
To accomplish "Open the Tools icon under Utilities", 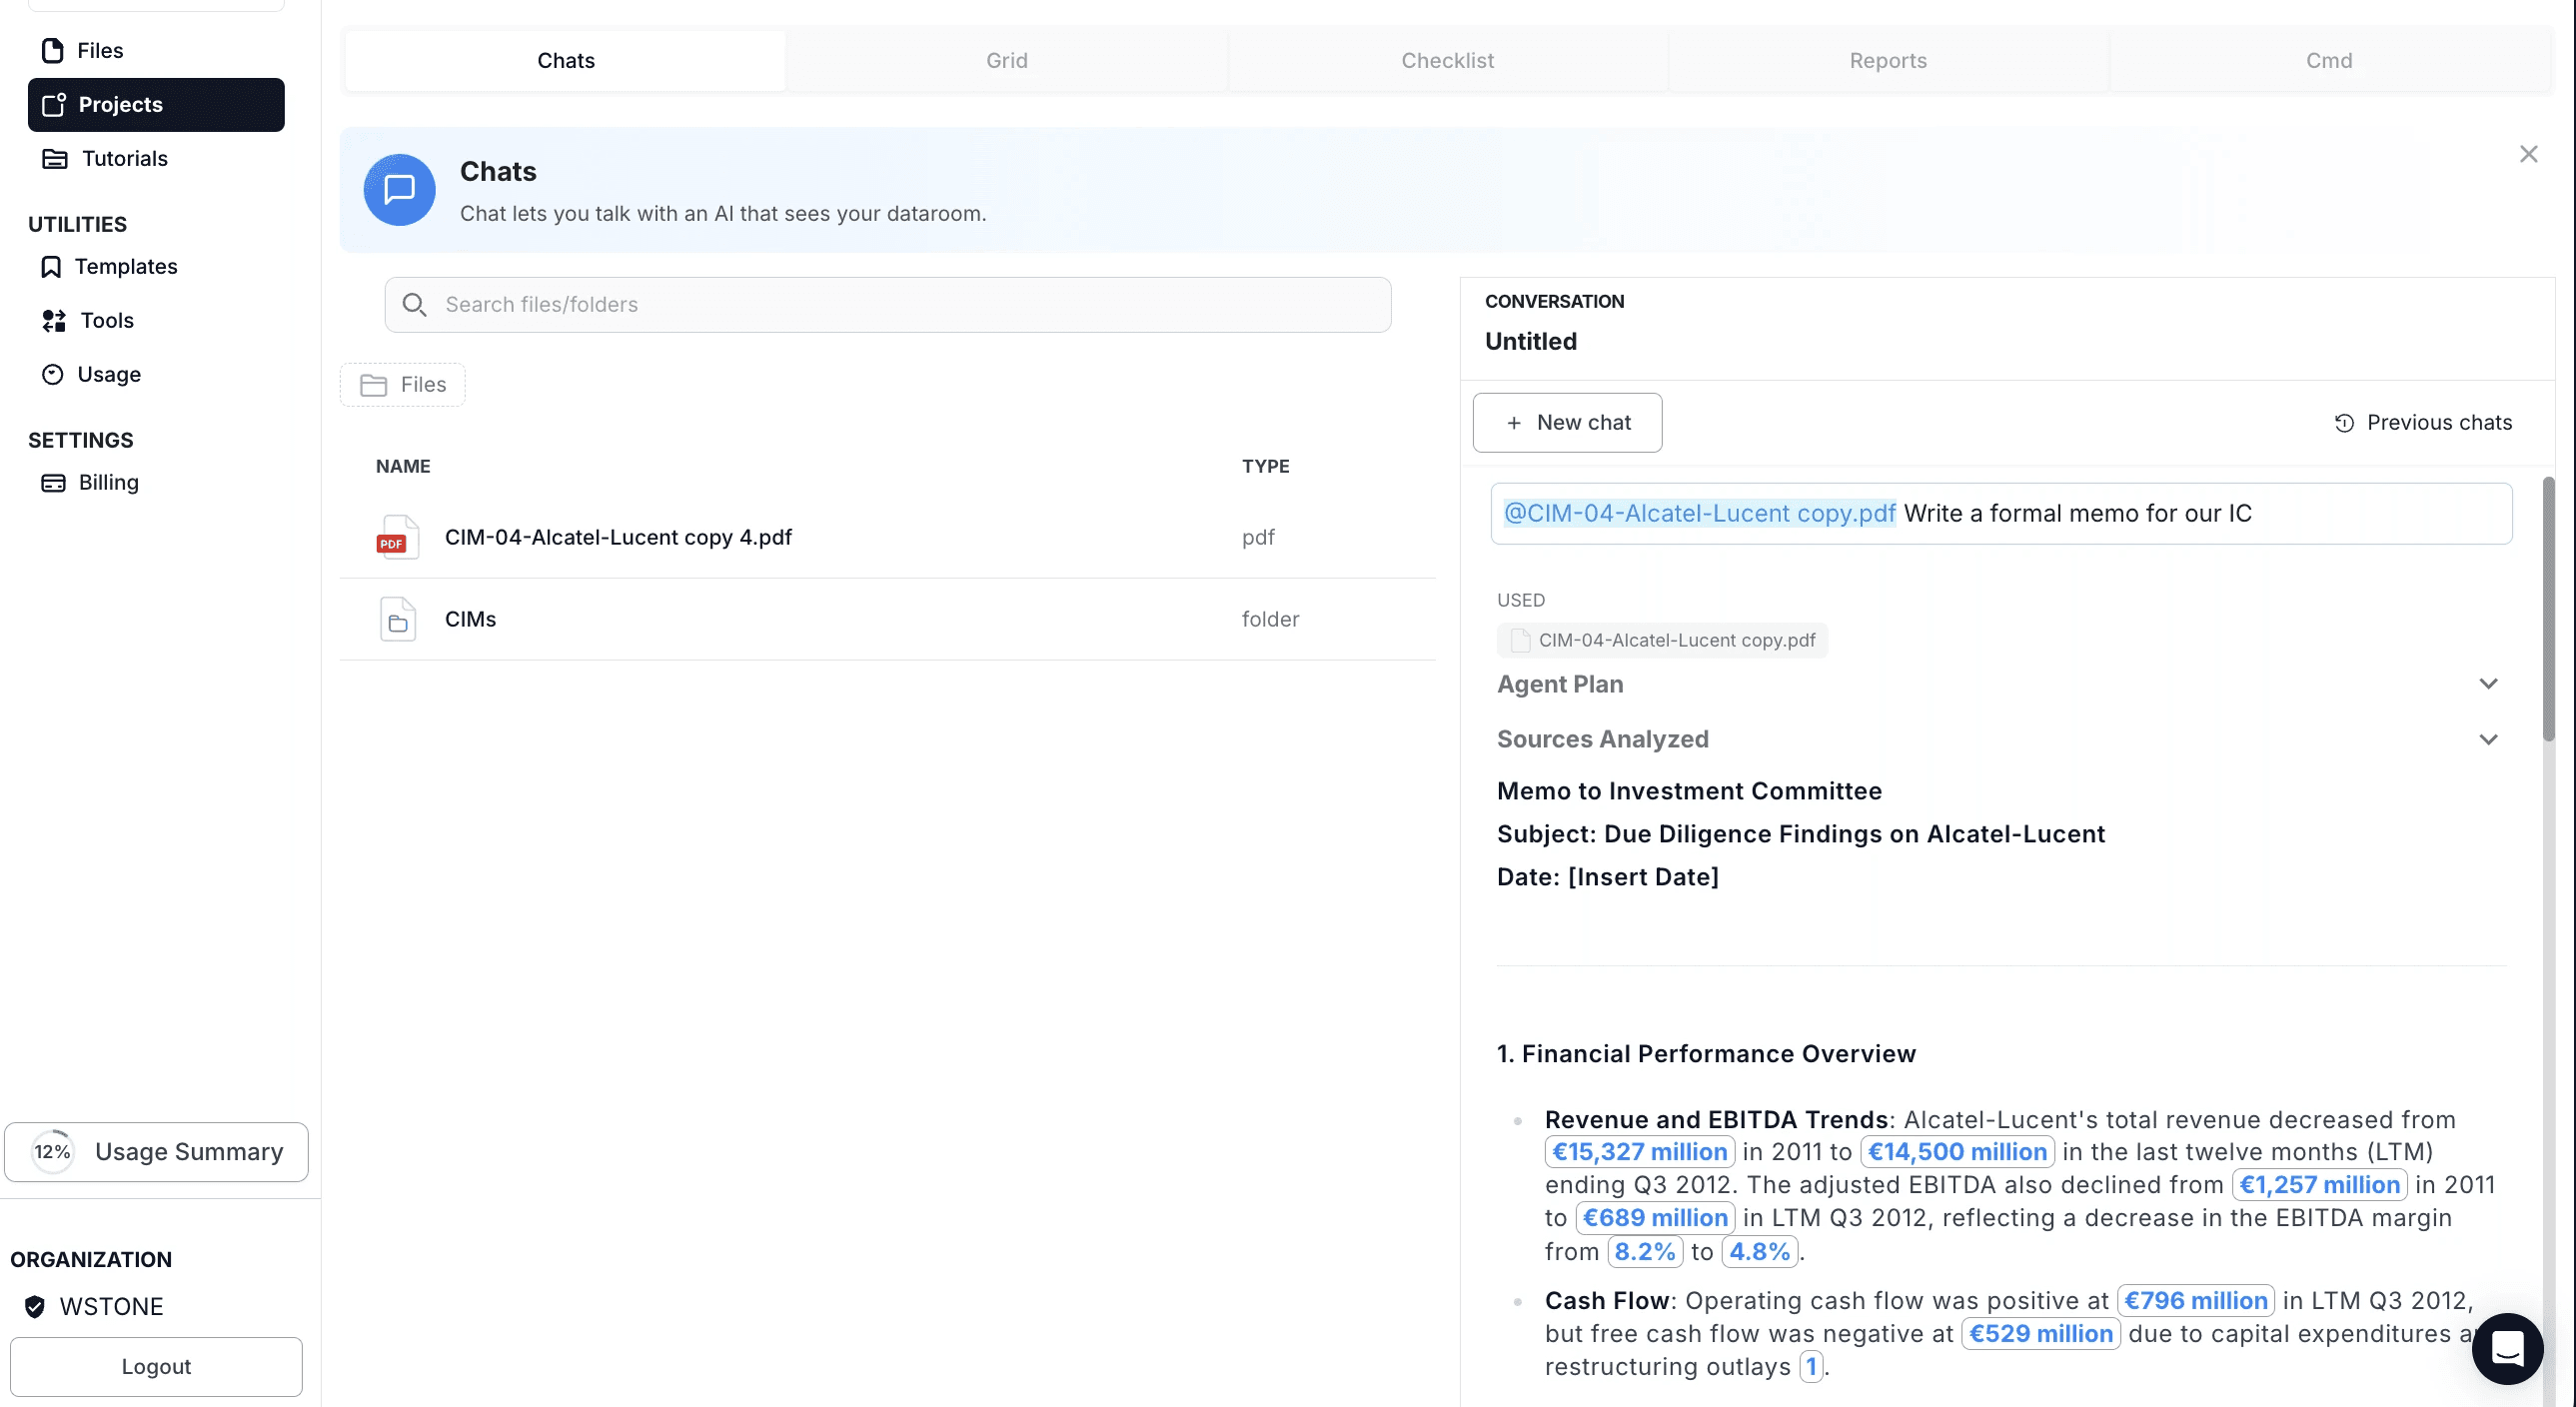I will point(54,321).
